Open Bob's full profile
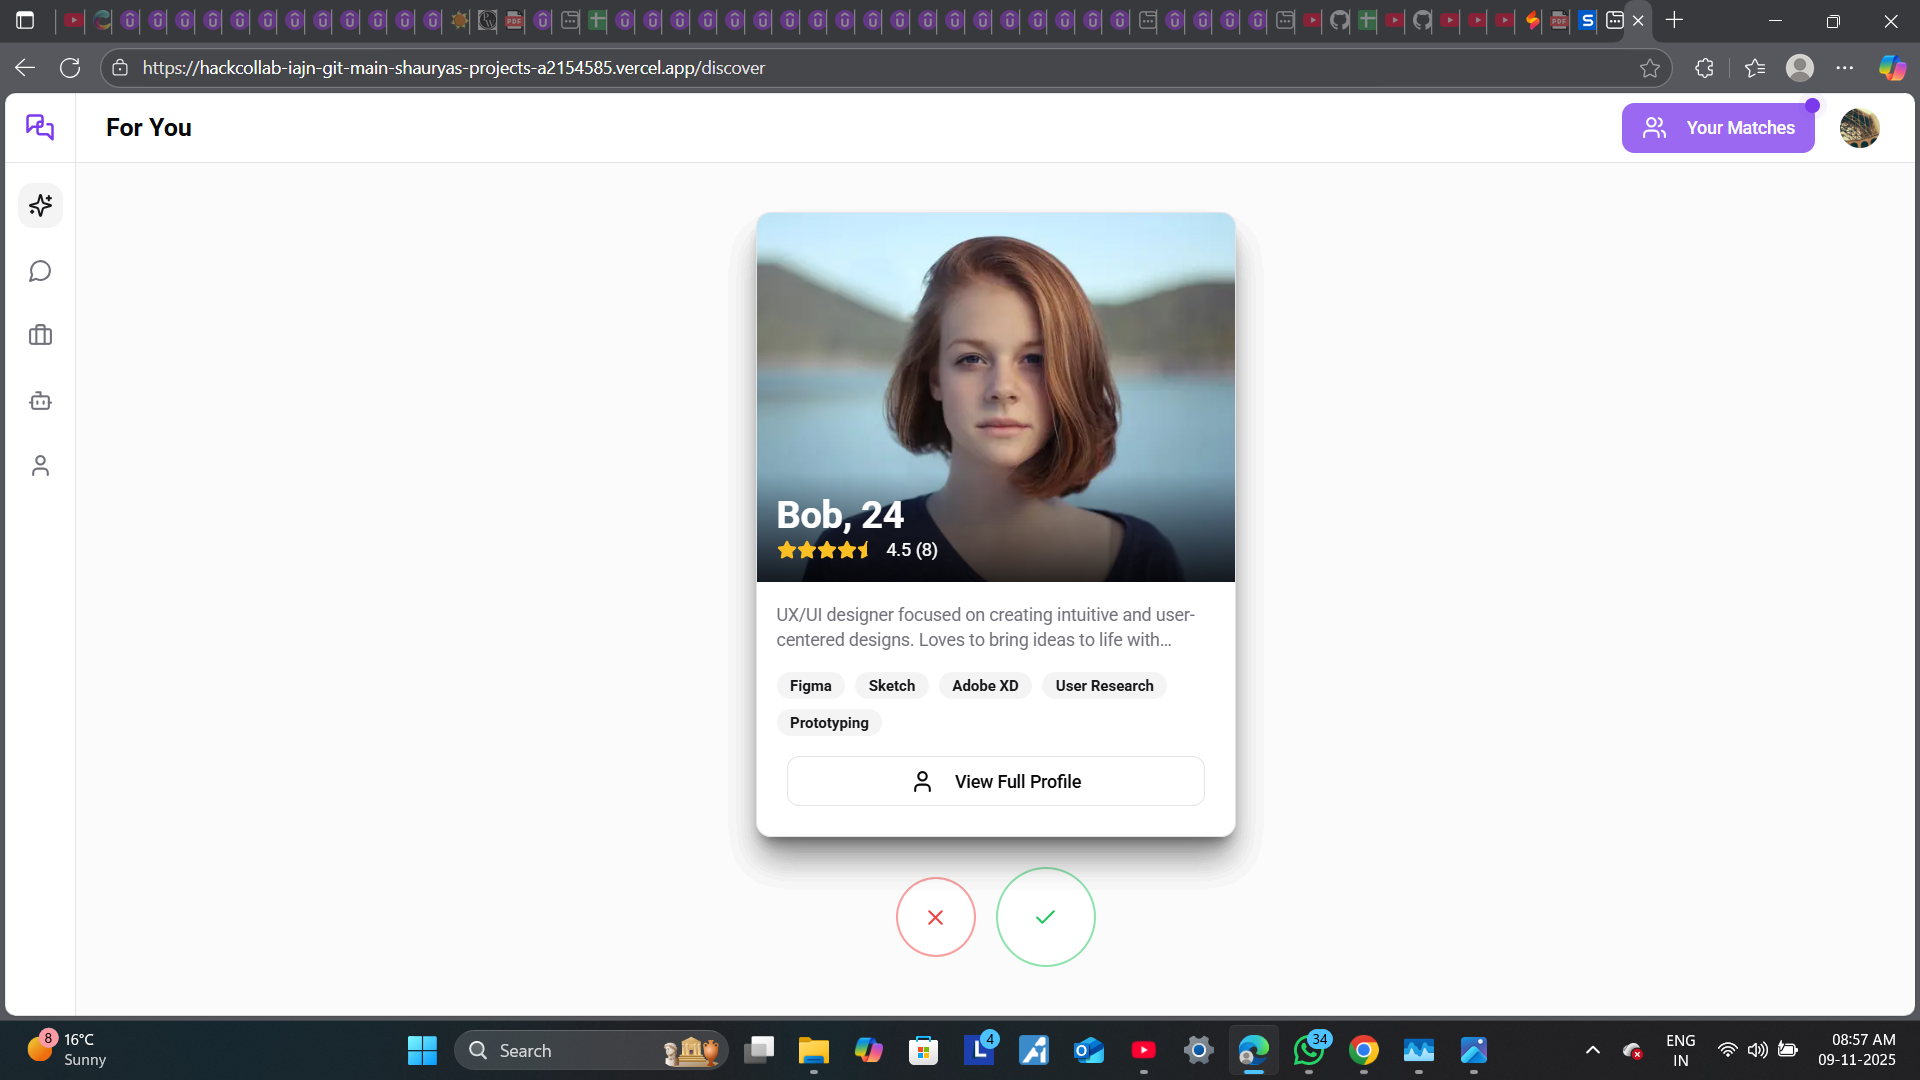 click(995, 781)
